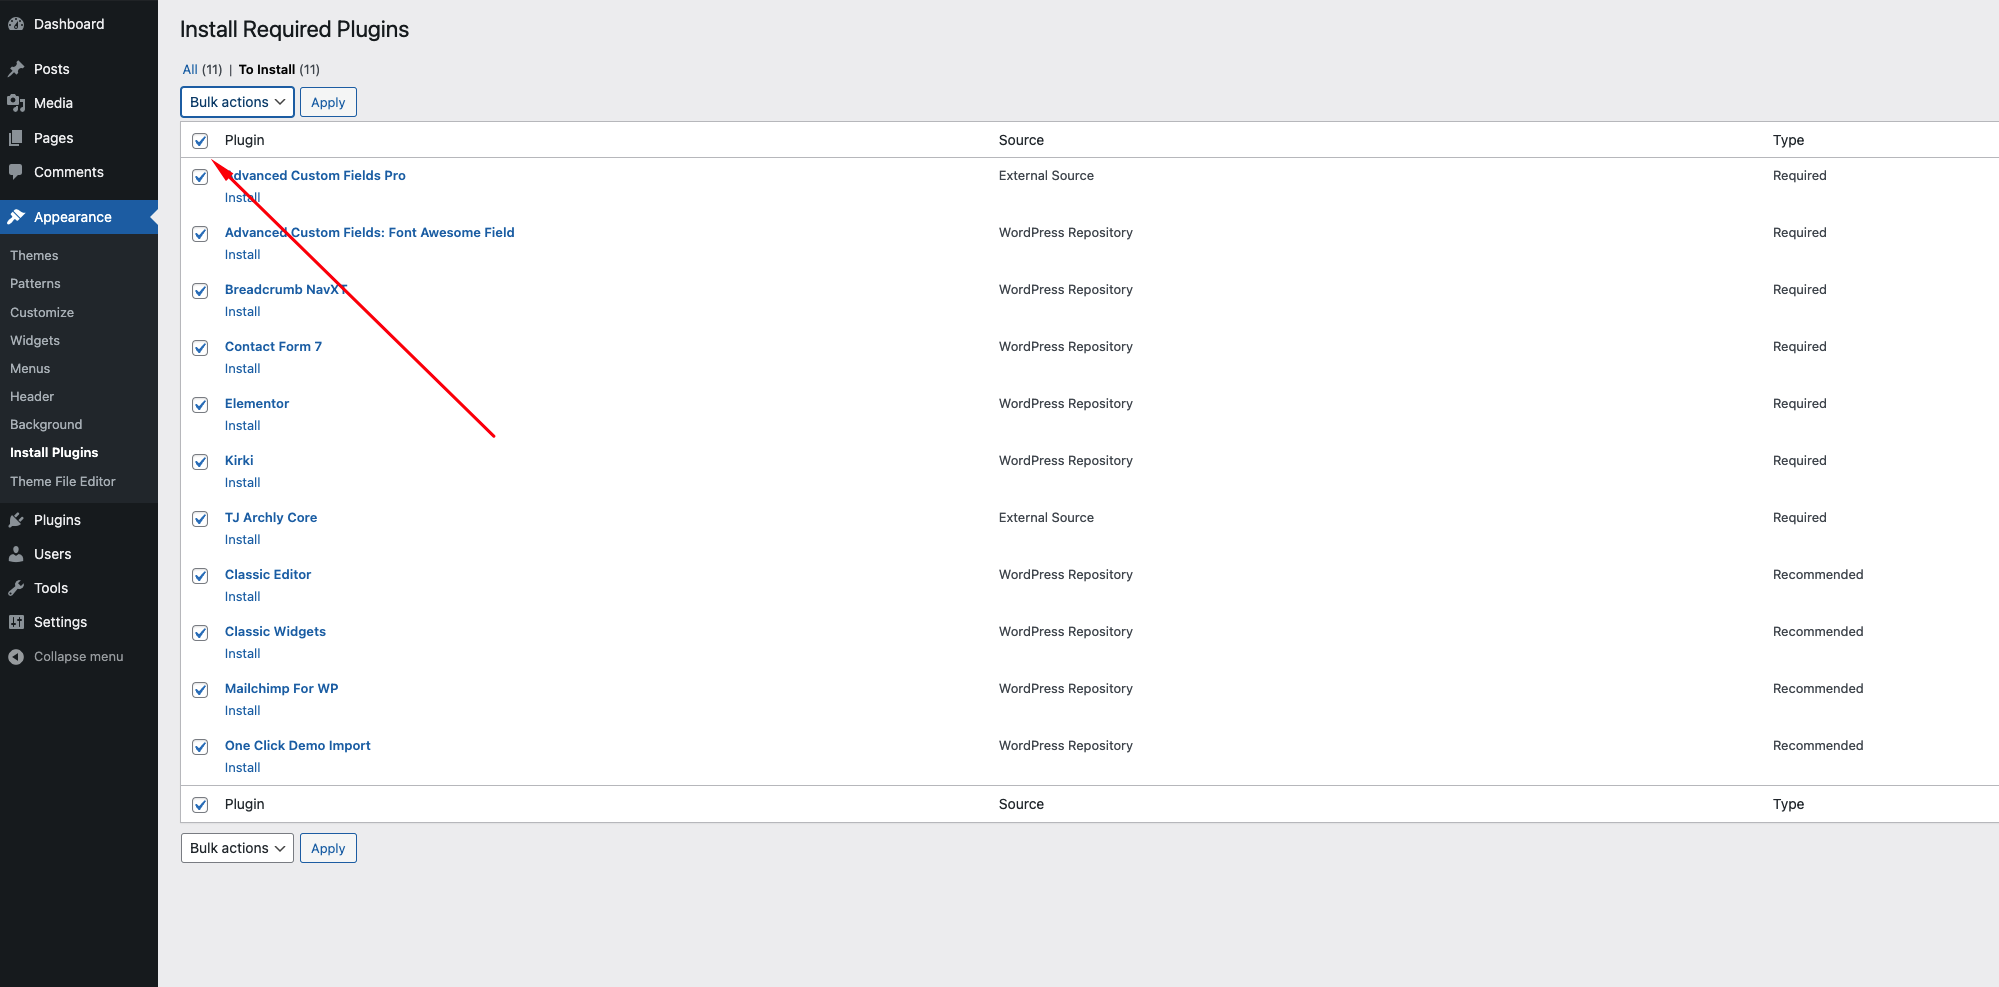Screen dimensions: 1999x987
Task: Uncheck the Breadcrumb NavXT checkbox
Action: 200,291
